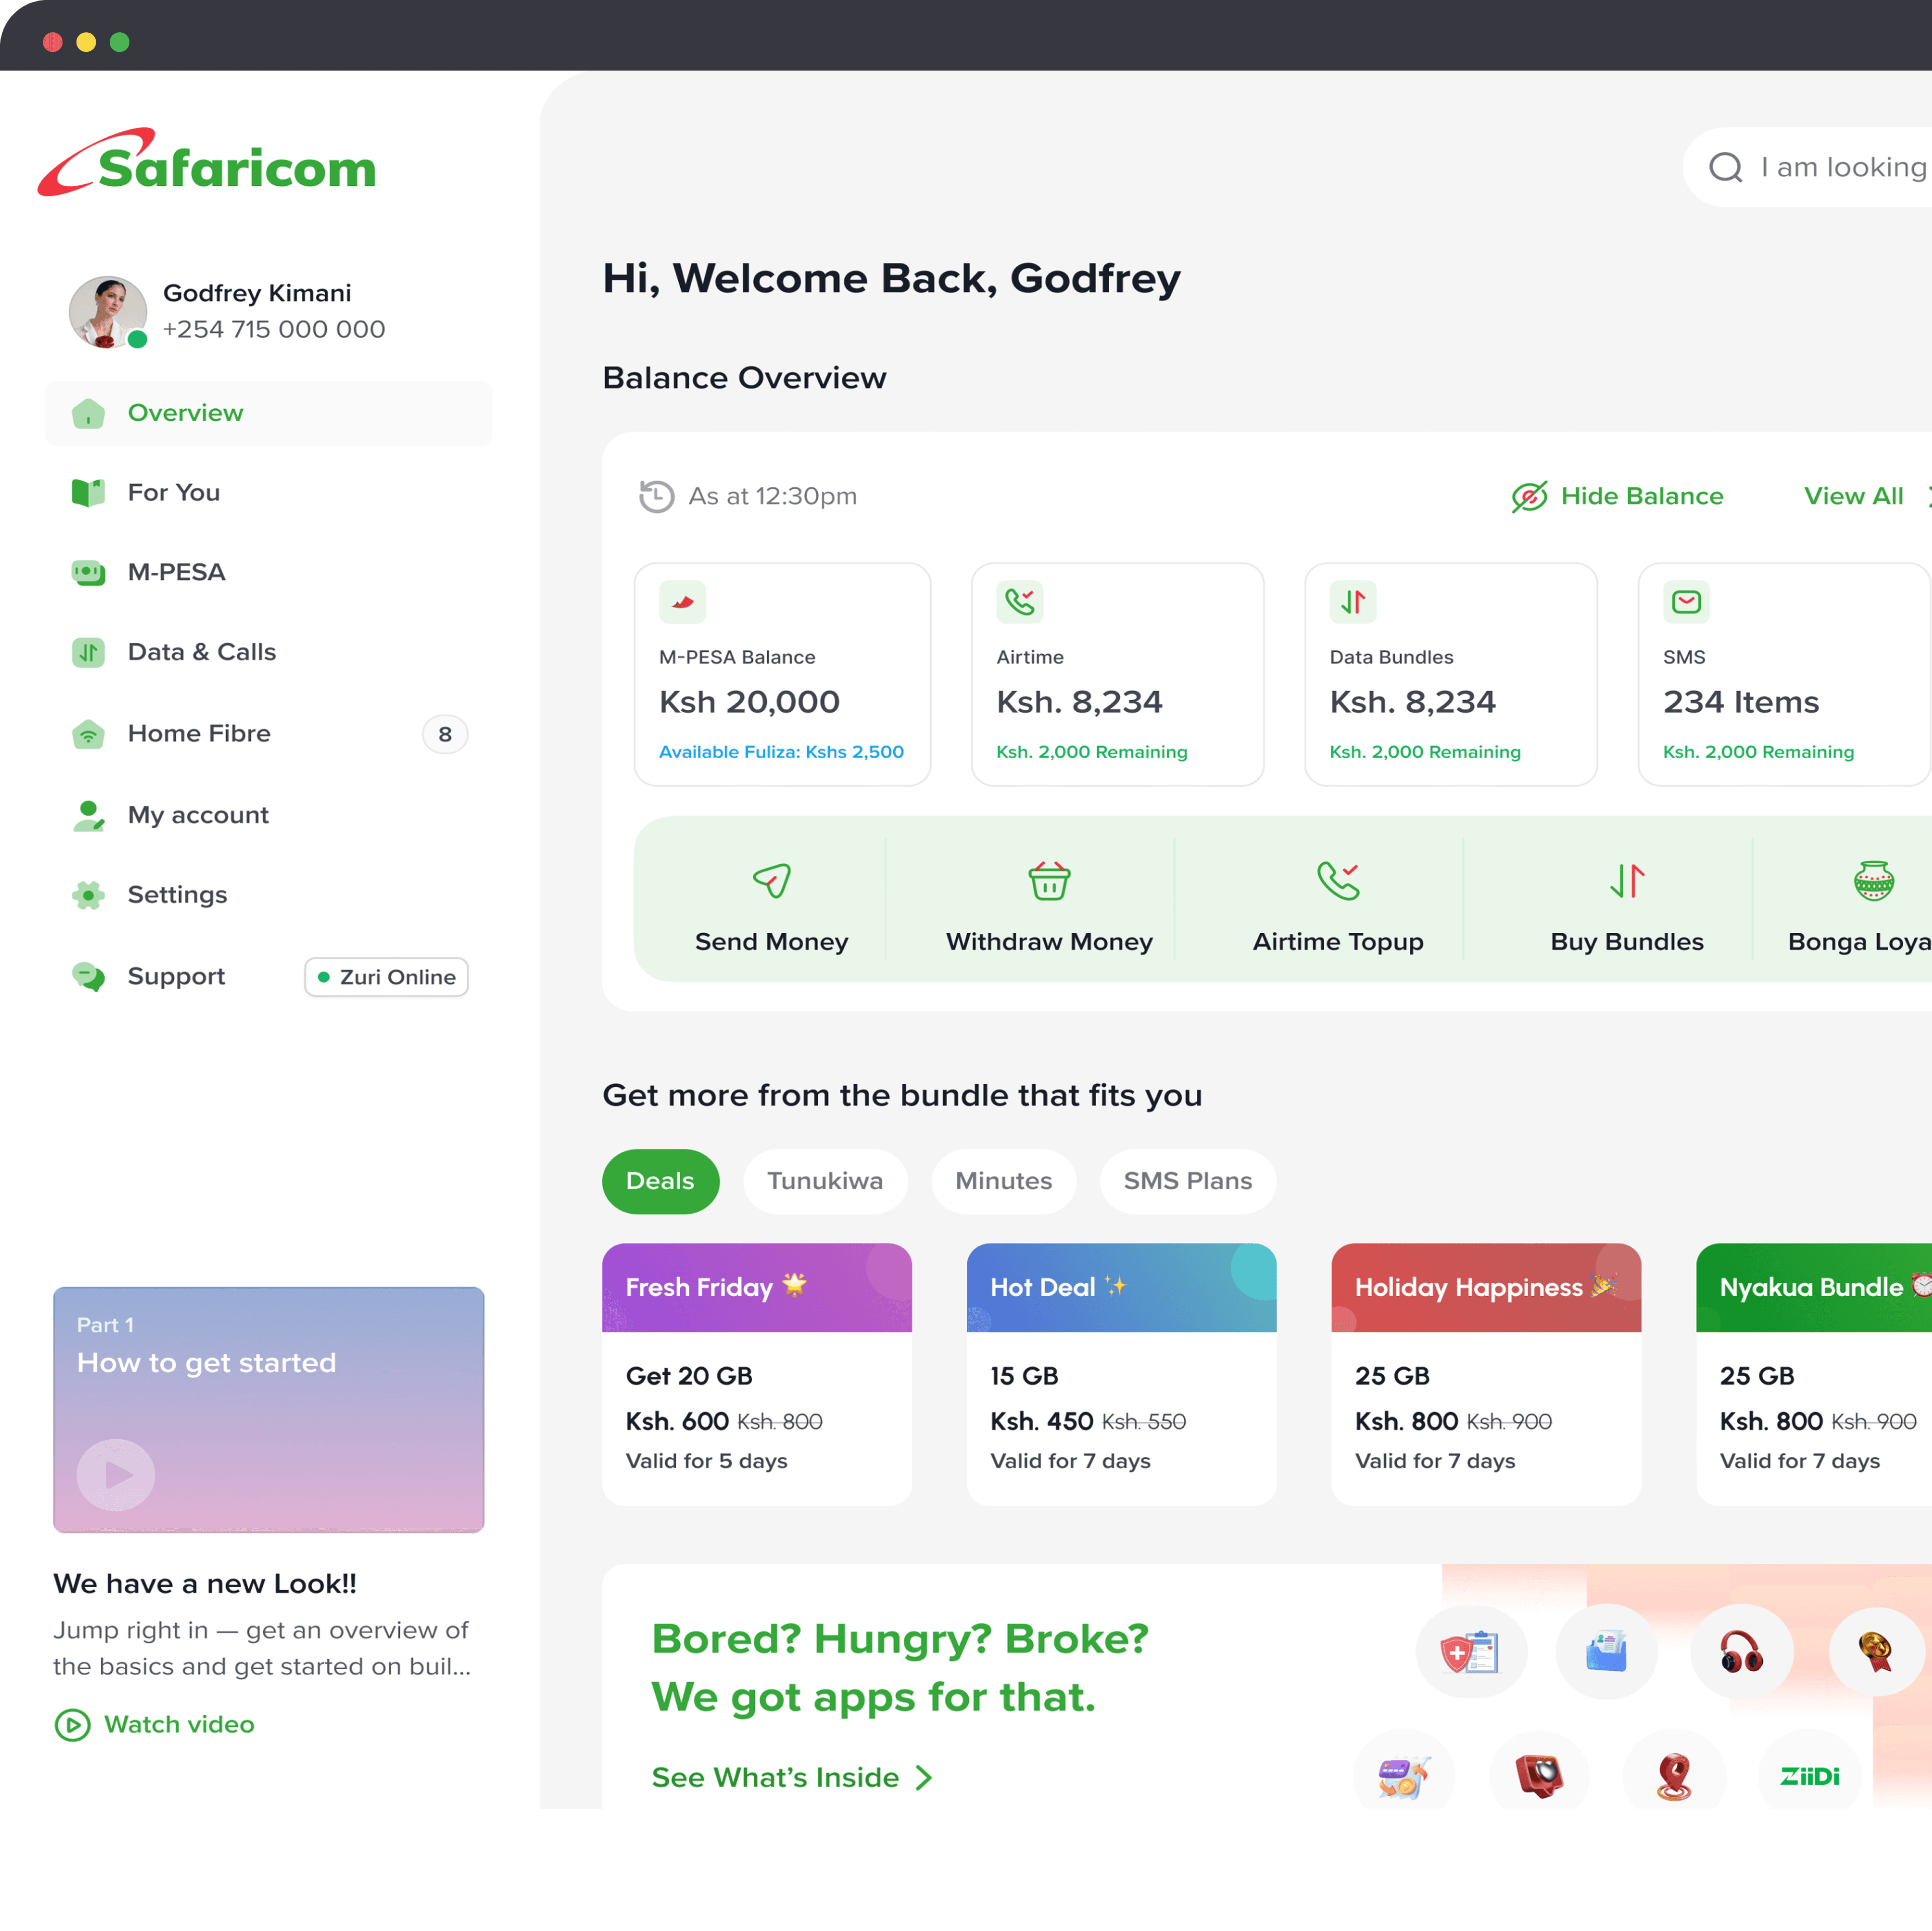Switch to the Minutes tab
The width and height of the screenshot is (1932, 1931).
[1004, 1181]
